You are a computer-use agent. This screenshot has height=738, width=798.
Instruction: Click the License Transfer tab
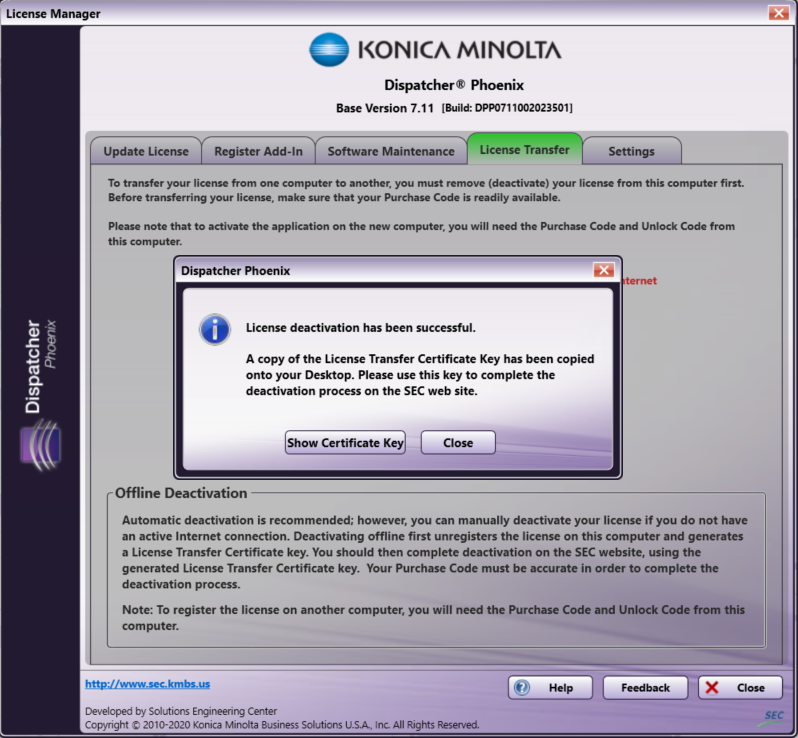pos(525,149)
